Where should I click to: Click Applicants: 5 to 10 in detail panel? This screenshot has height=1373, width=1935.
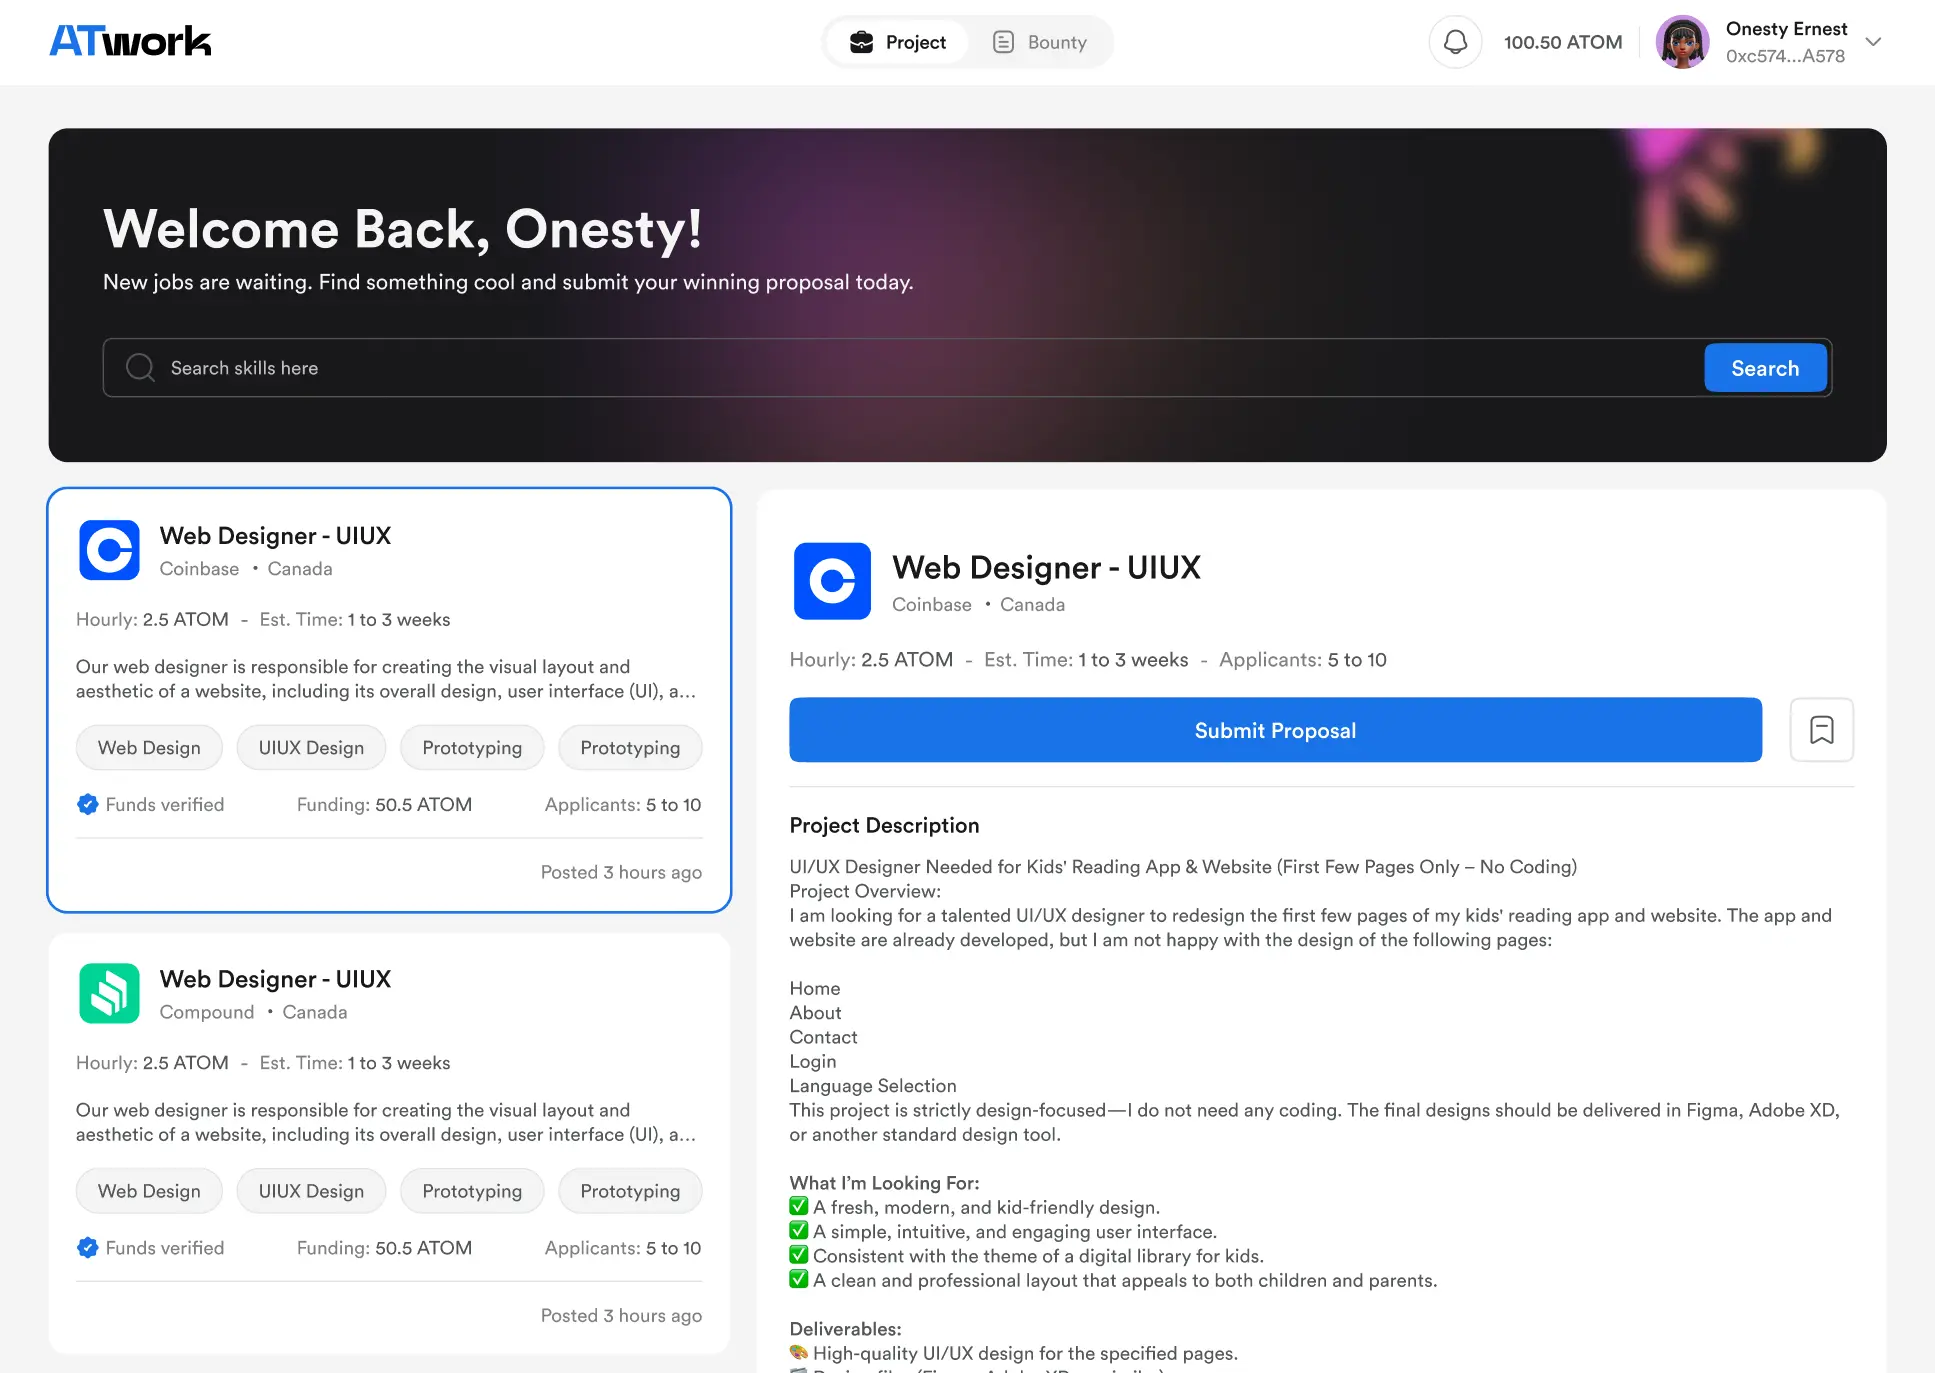(1303, 659)
